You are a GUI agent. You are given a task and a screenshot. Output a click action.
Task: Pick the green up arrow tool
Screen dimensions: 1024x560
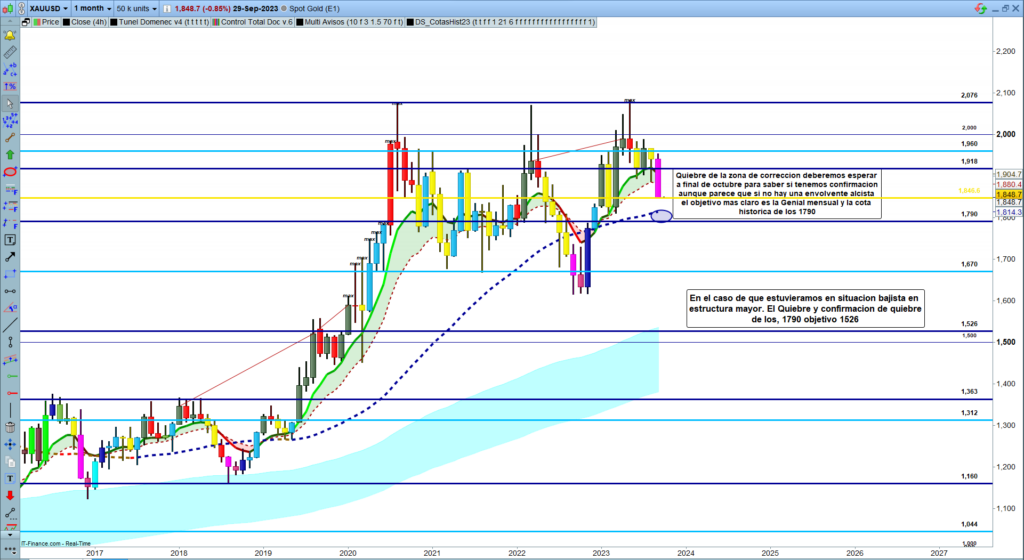coord(10,155)
